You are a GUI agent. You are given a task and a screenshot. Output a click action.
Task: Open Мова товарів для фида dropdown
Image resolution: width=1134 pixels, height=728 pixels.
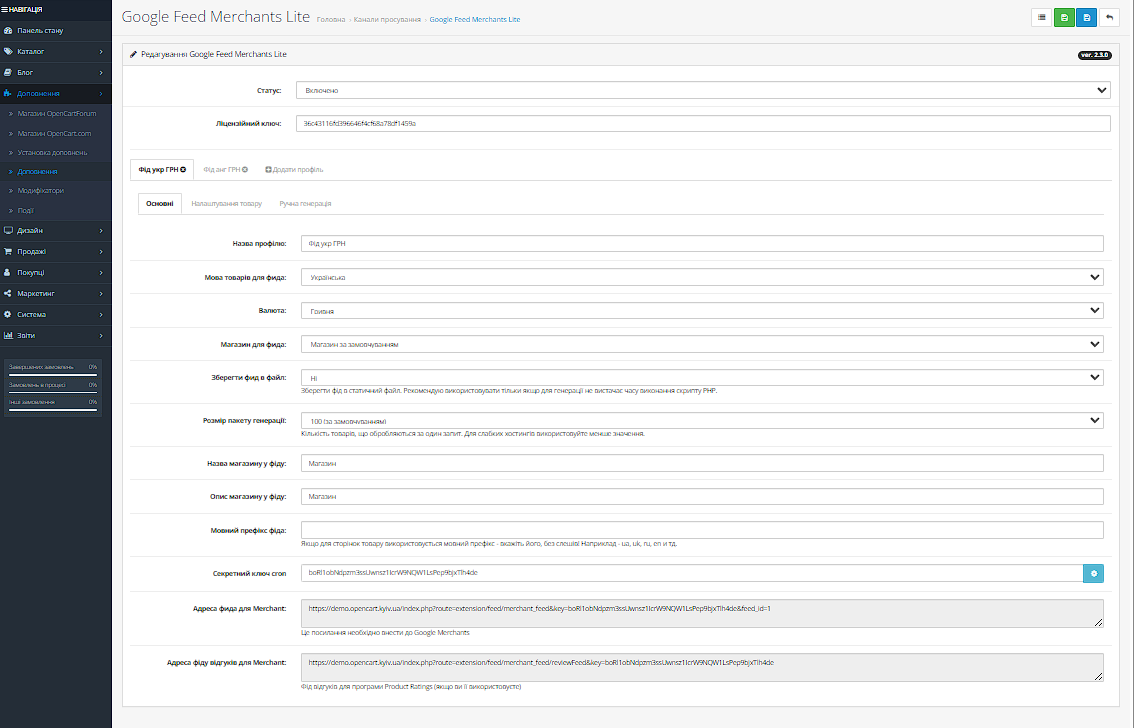click(702, 277)
